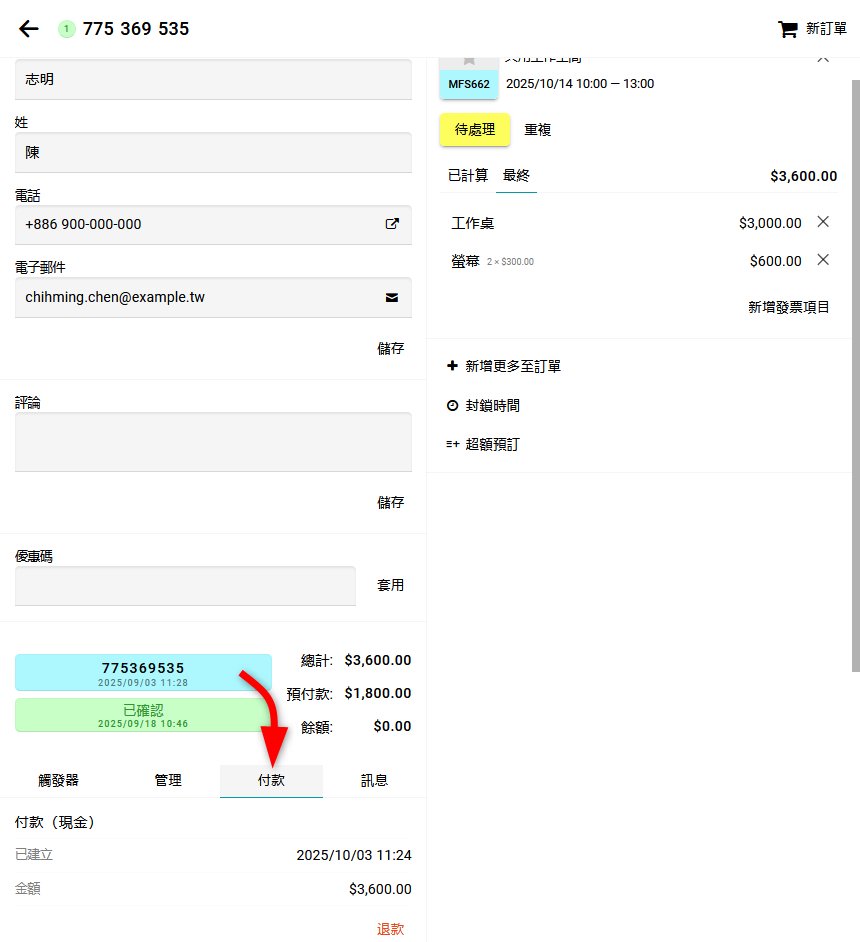Select the 最終 tab
Viewport: 860px width, 942px height.
click(x=516, y=176)
